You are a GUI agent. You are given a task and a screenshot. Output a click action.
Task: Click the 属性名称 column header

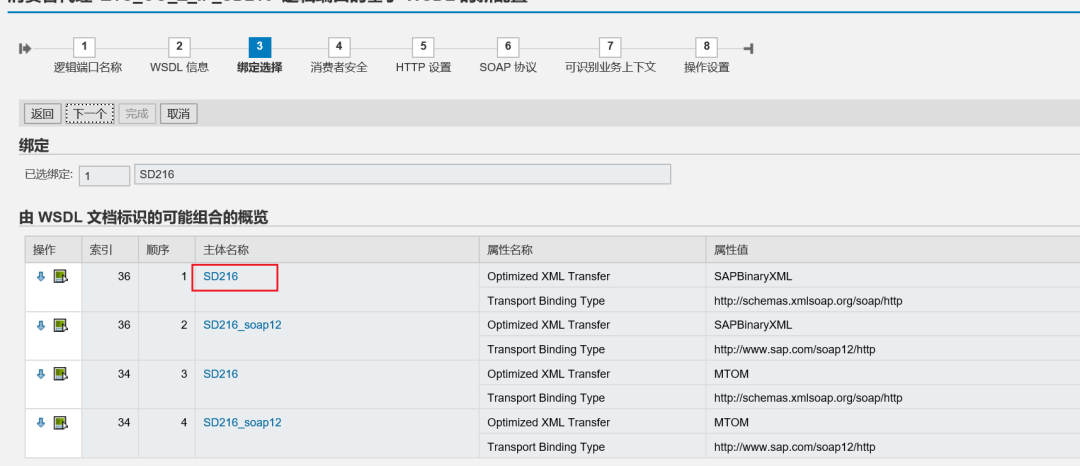[592, 250]
